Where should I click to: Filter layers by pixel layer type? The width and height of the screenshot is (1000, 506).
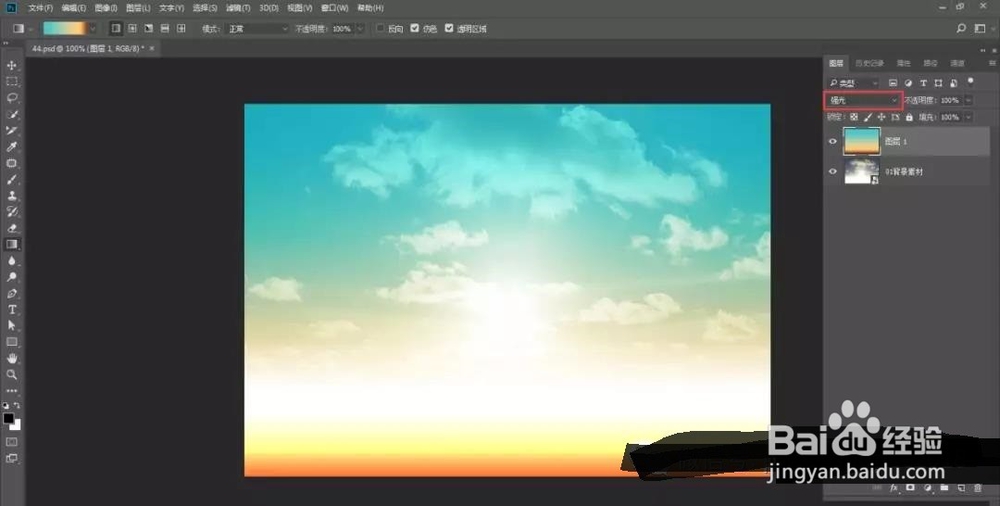tap(893, 83)
